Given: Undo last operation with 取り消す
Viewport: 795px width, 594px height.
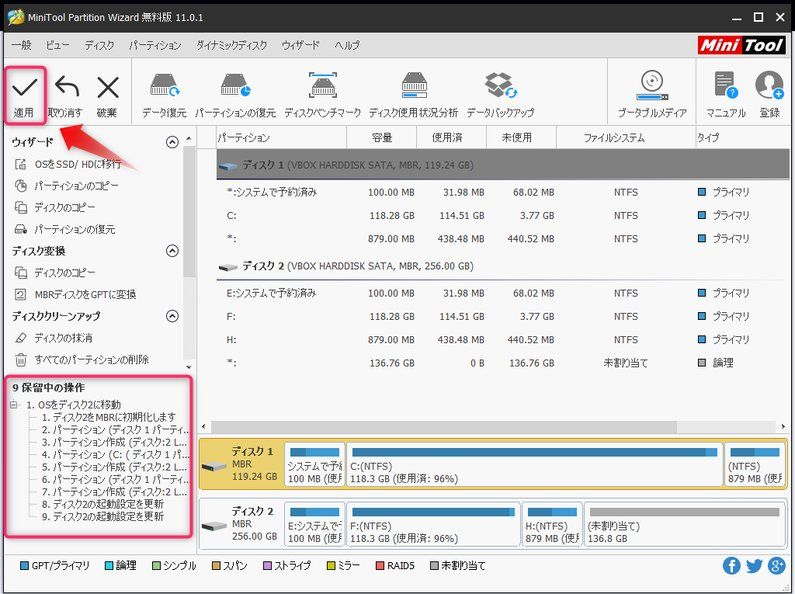Looking at the screenshot, I should click(x=65, y=95).
